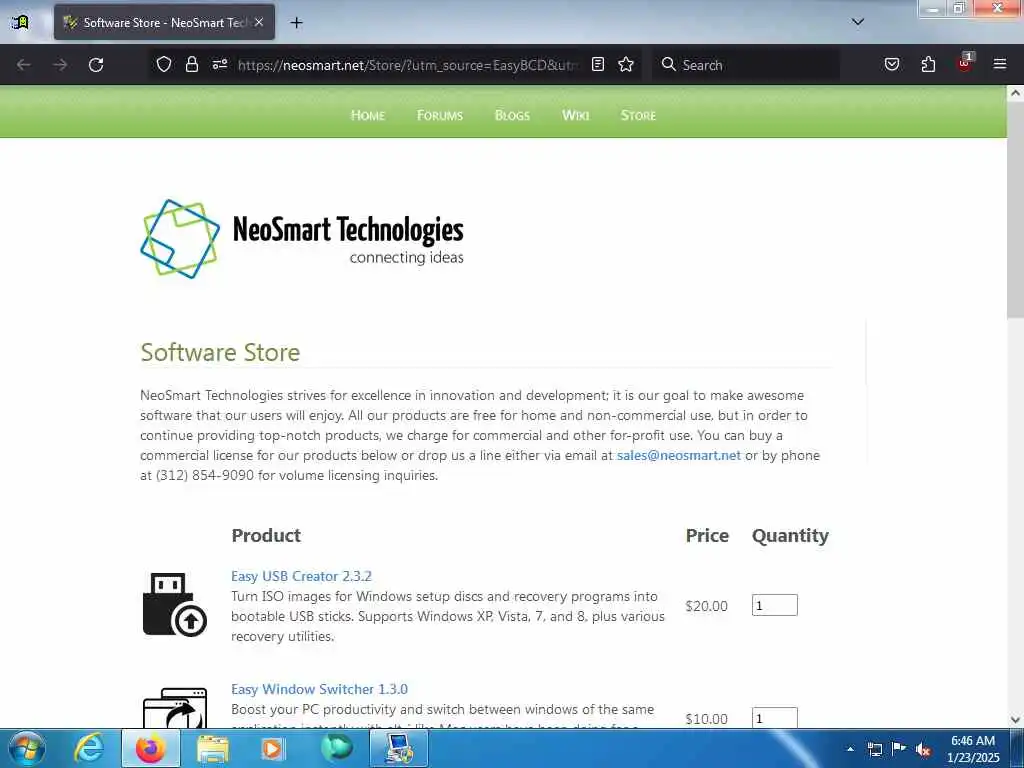1024x768 pixels.
Task: Click the network tray icon
Action: pyautogui.click(x=875, y=749)
